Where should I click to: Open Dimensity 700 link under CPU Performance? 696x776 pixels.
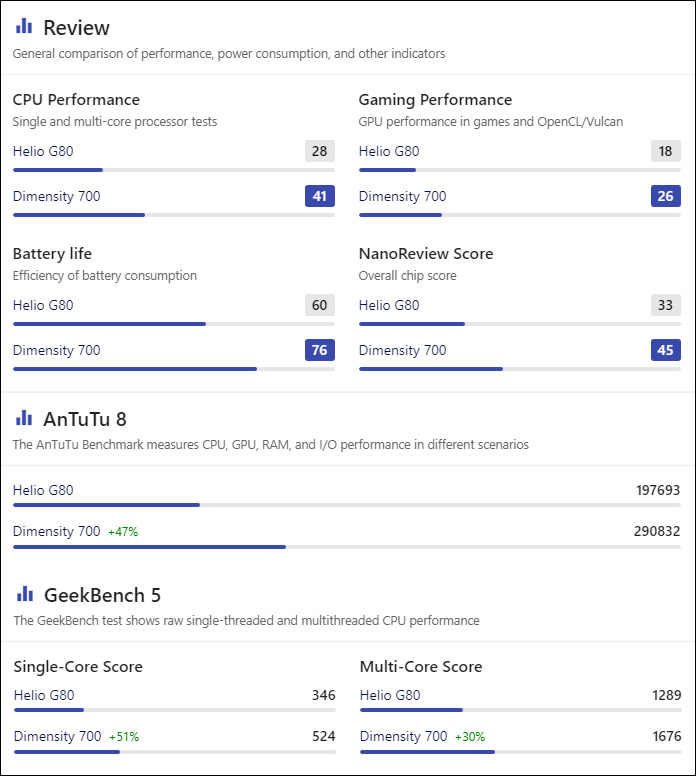point(56,196)
